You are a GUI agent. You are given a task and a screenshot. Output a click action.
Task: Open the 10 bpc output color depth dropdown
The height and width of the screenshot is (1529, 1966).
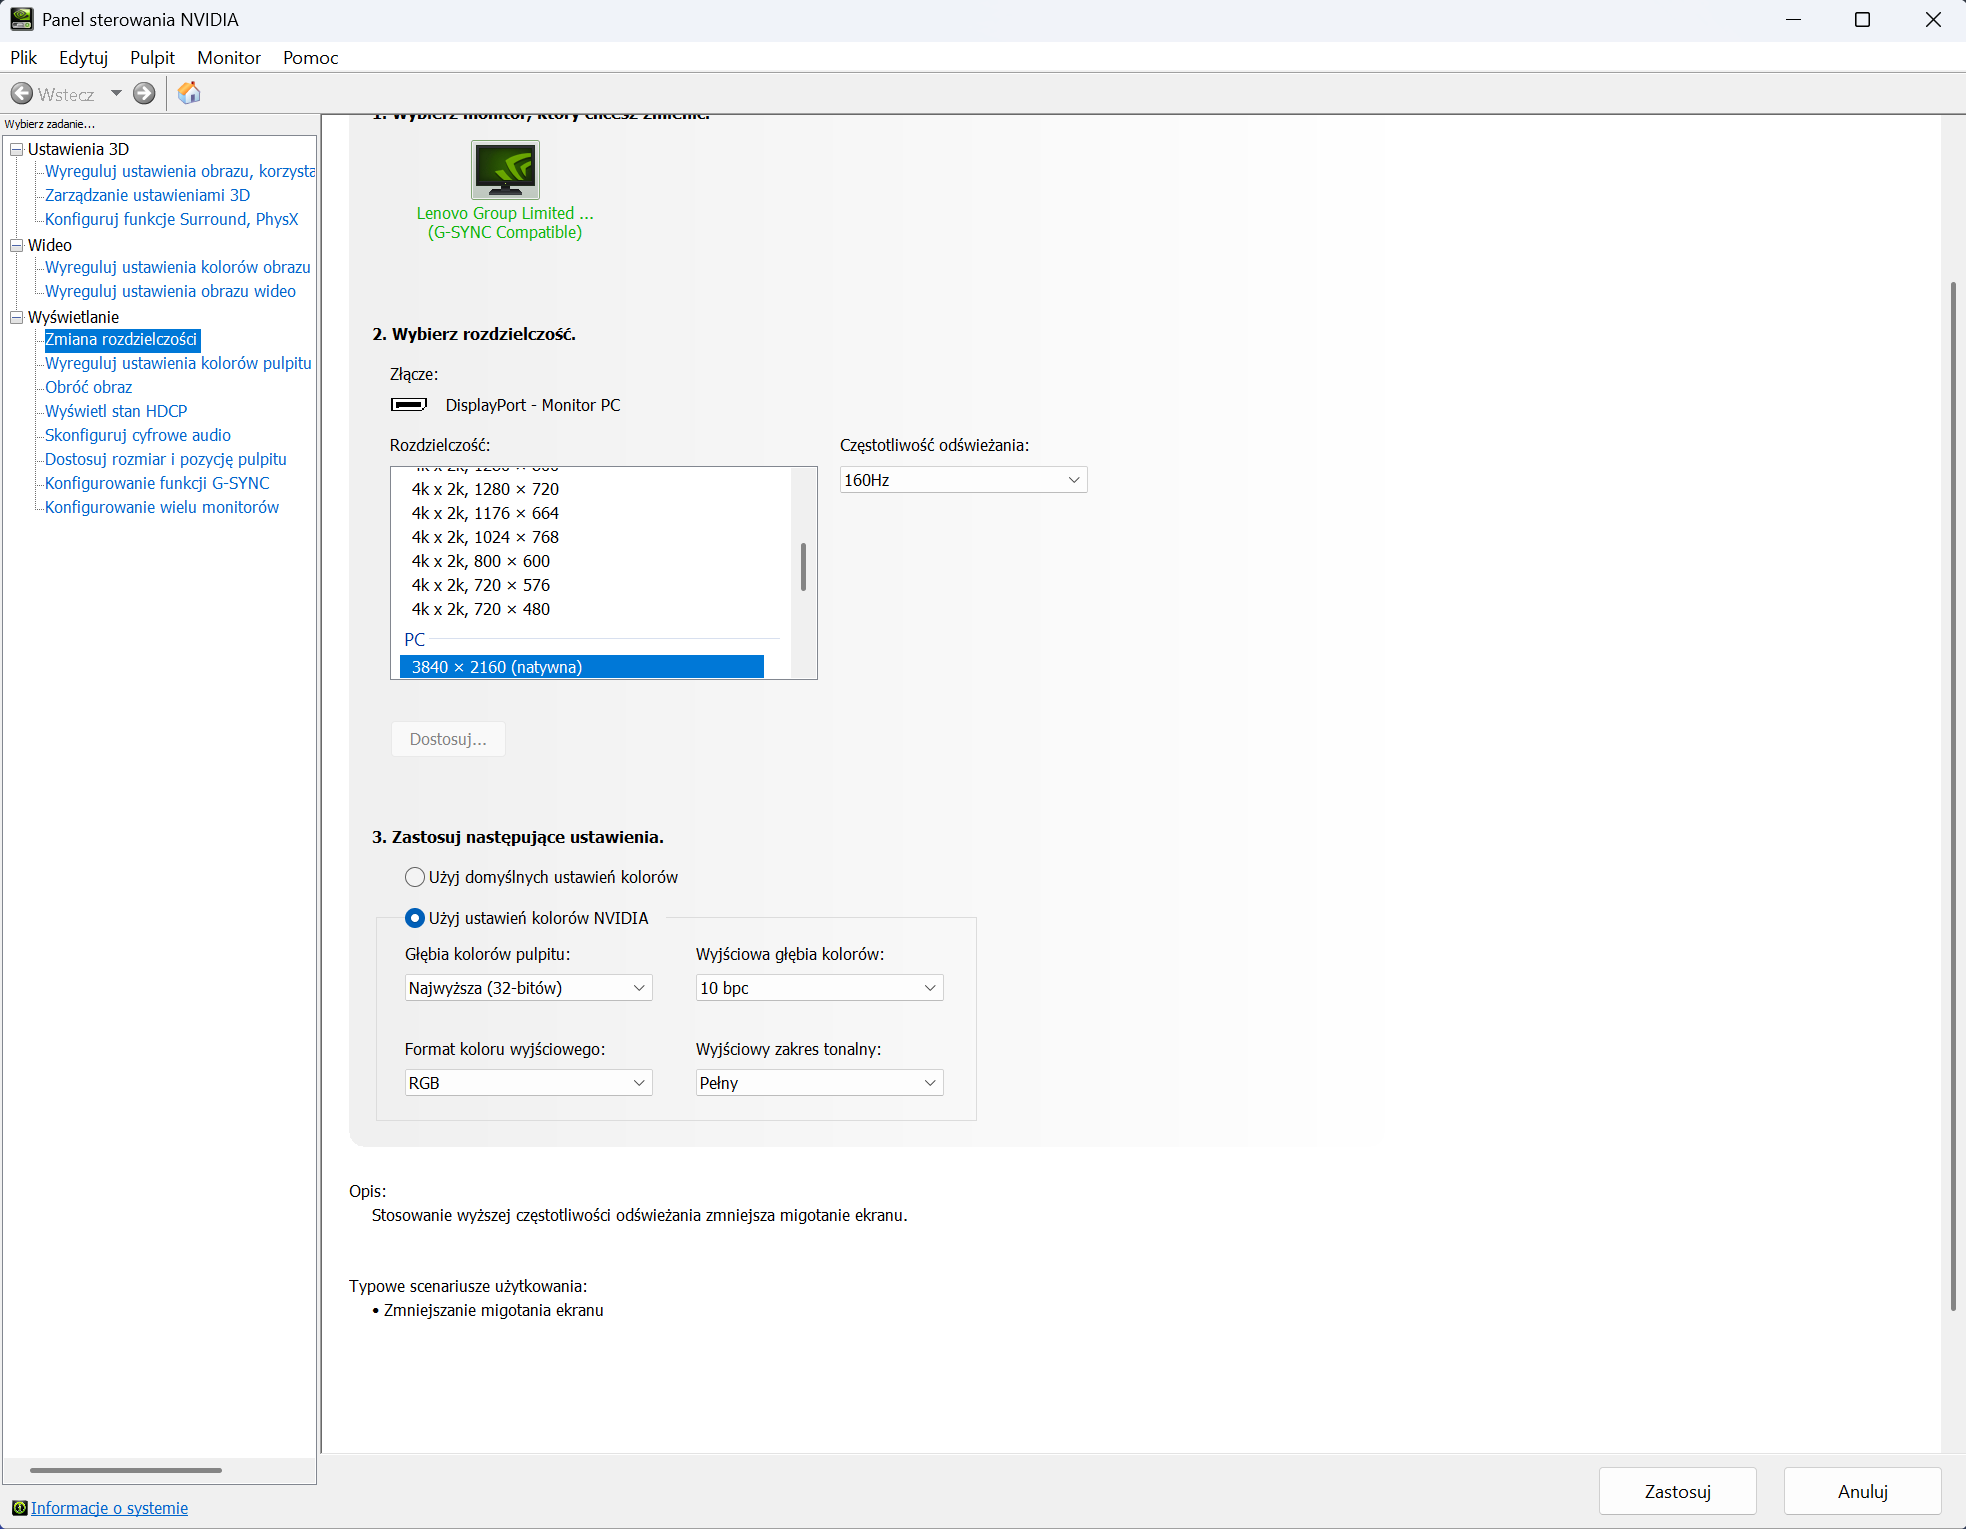tap(818, 988)
